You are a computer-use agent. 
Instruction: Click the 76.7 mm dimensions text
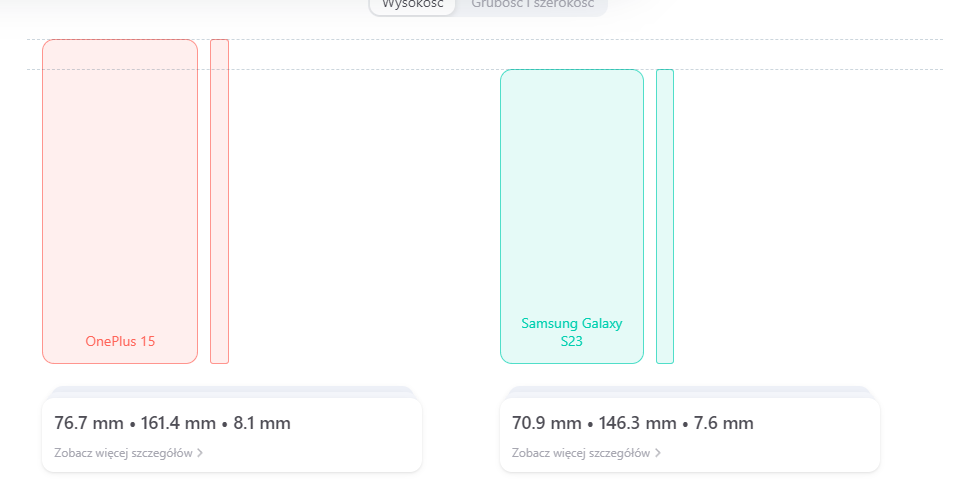[x=79, y=423]
